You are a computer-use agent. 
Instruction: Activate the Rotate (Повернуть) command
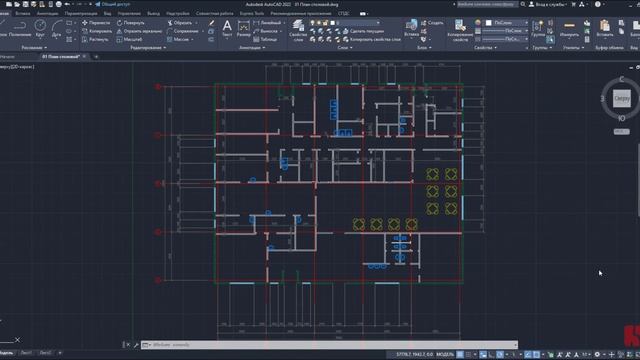131,23
